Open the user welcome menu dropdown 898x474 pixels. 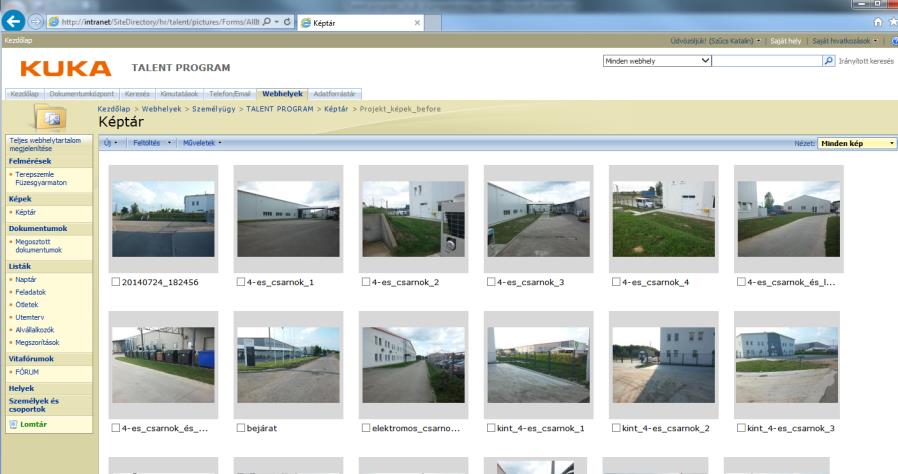(715, 41)
